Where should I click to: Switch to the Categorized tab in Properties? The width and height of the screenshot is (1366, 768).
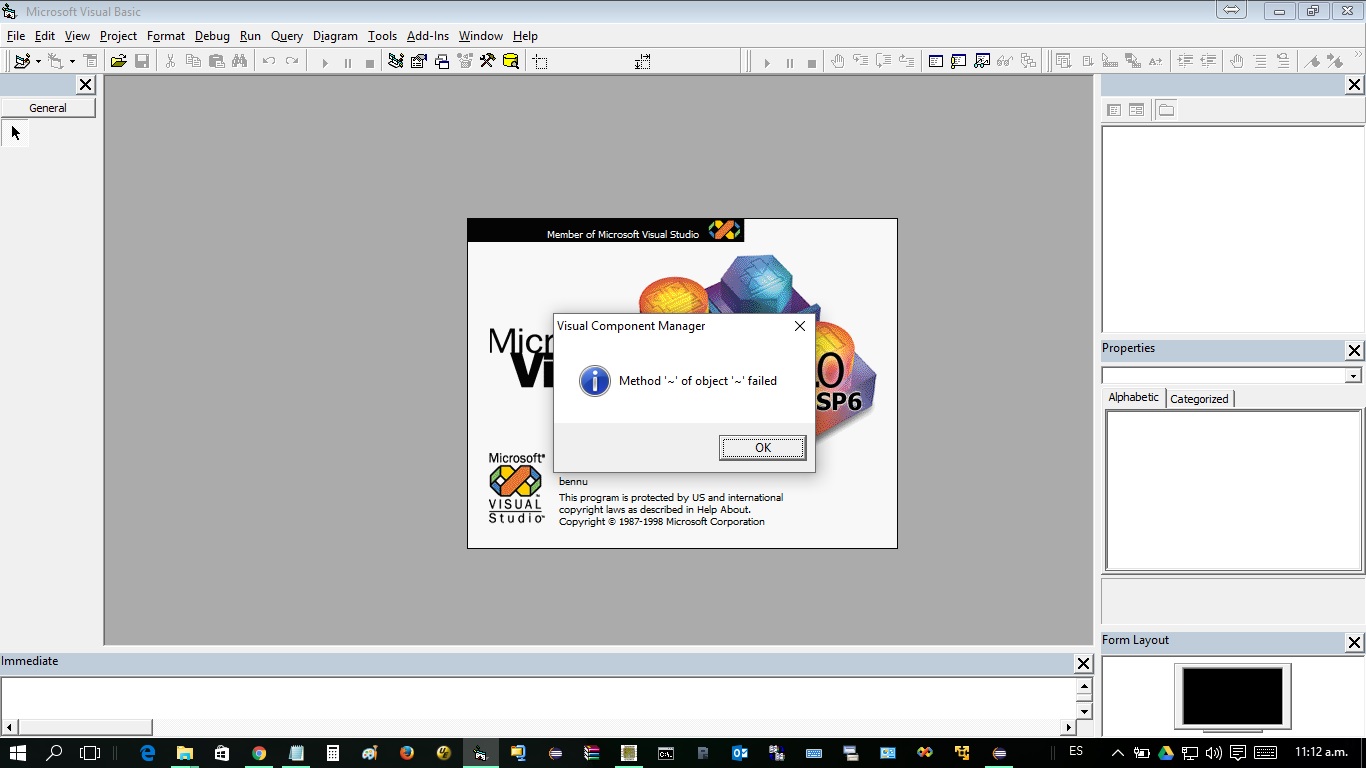pos(1199,398)
